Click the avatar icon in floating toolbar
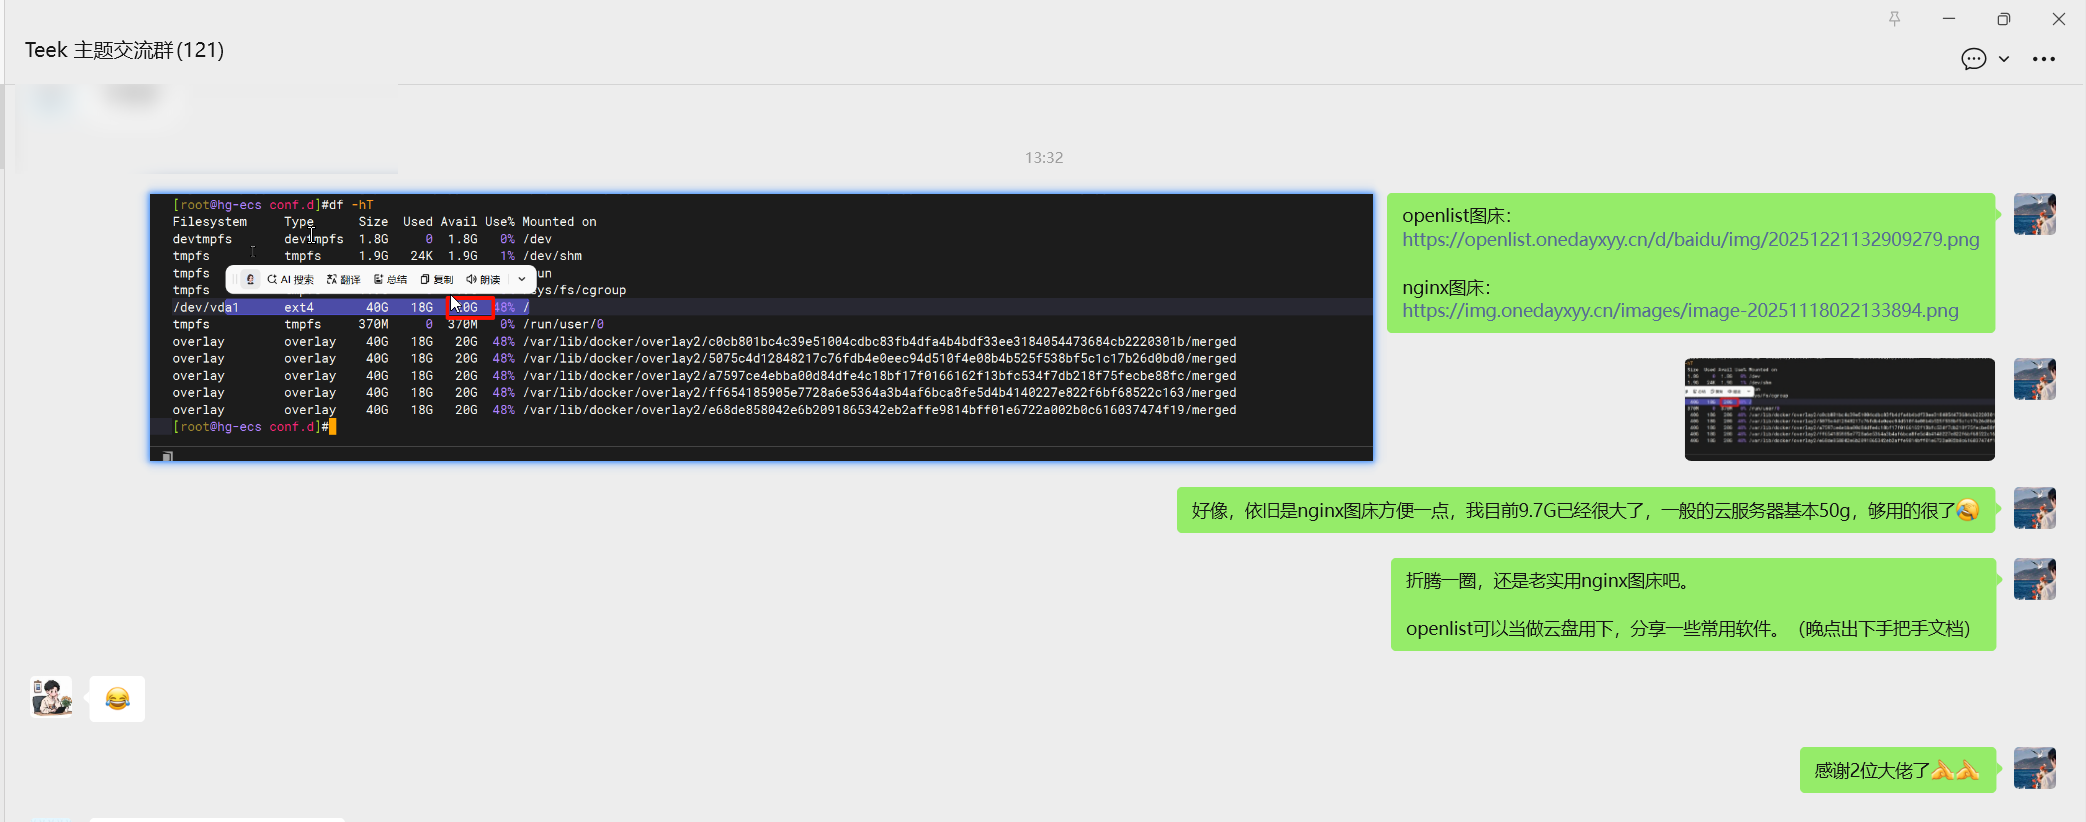Screen dimensions: 2086x822 coord(250,280)
